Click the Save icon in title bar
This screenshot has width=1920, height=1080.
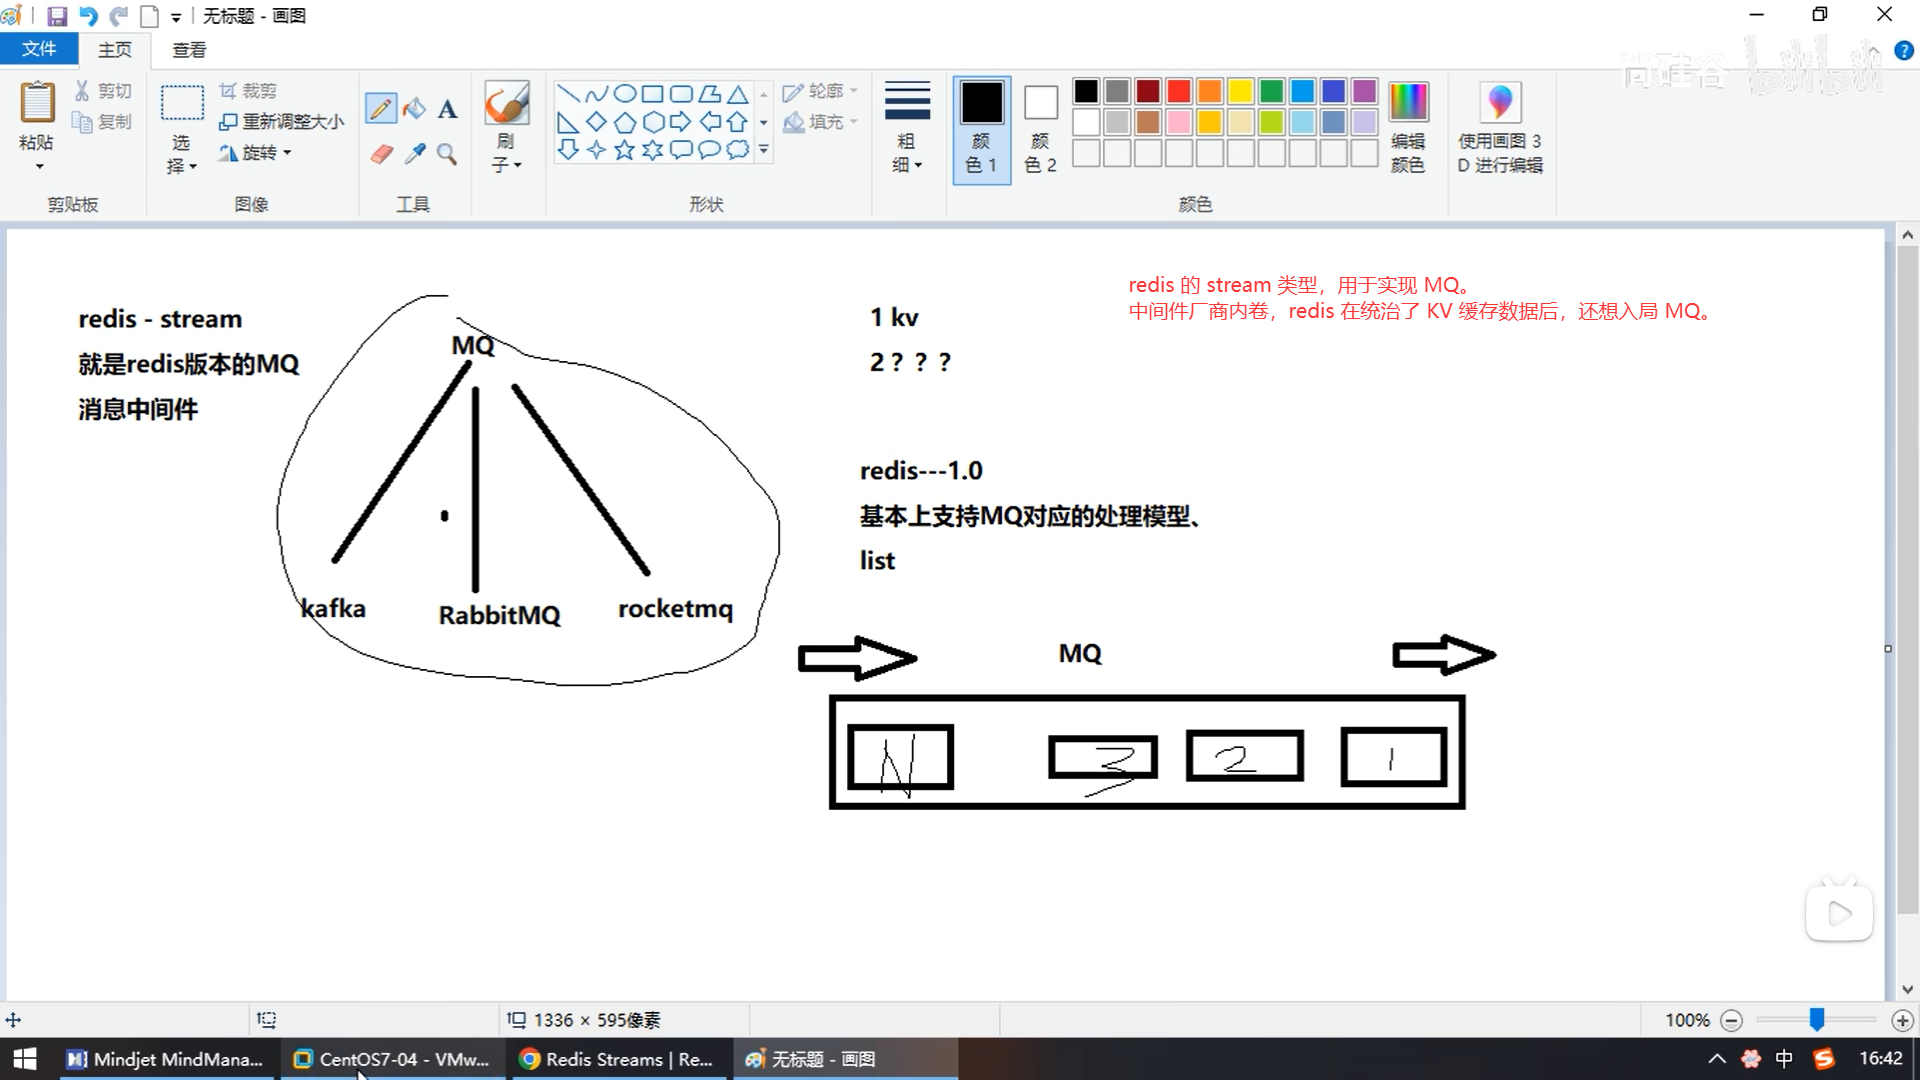[57, 16]
